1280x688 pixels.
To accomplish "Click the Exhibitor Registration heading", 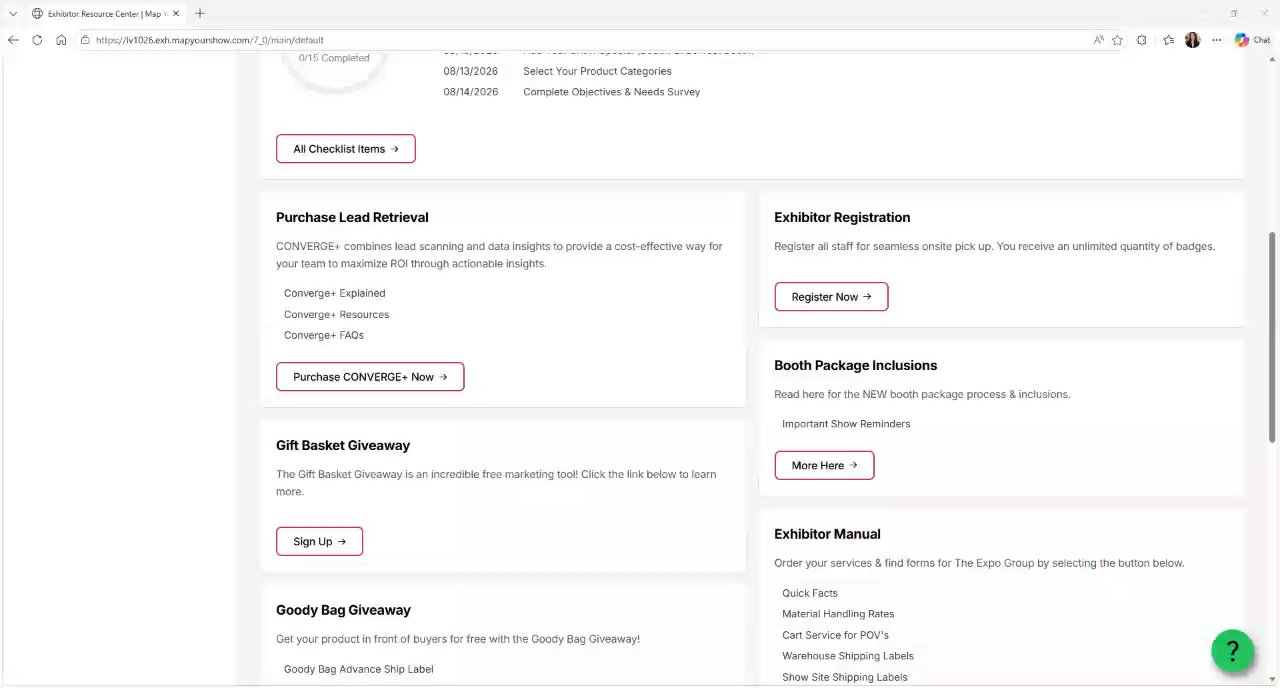I will pos(842,217).
